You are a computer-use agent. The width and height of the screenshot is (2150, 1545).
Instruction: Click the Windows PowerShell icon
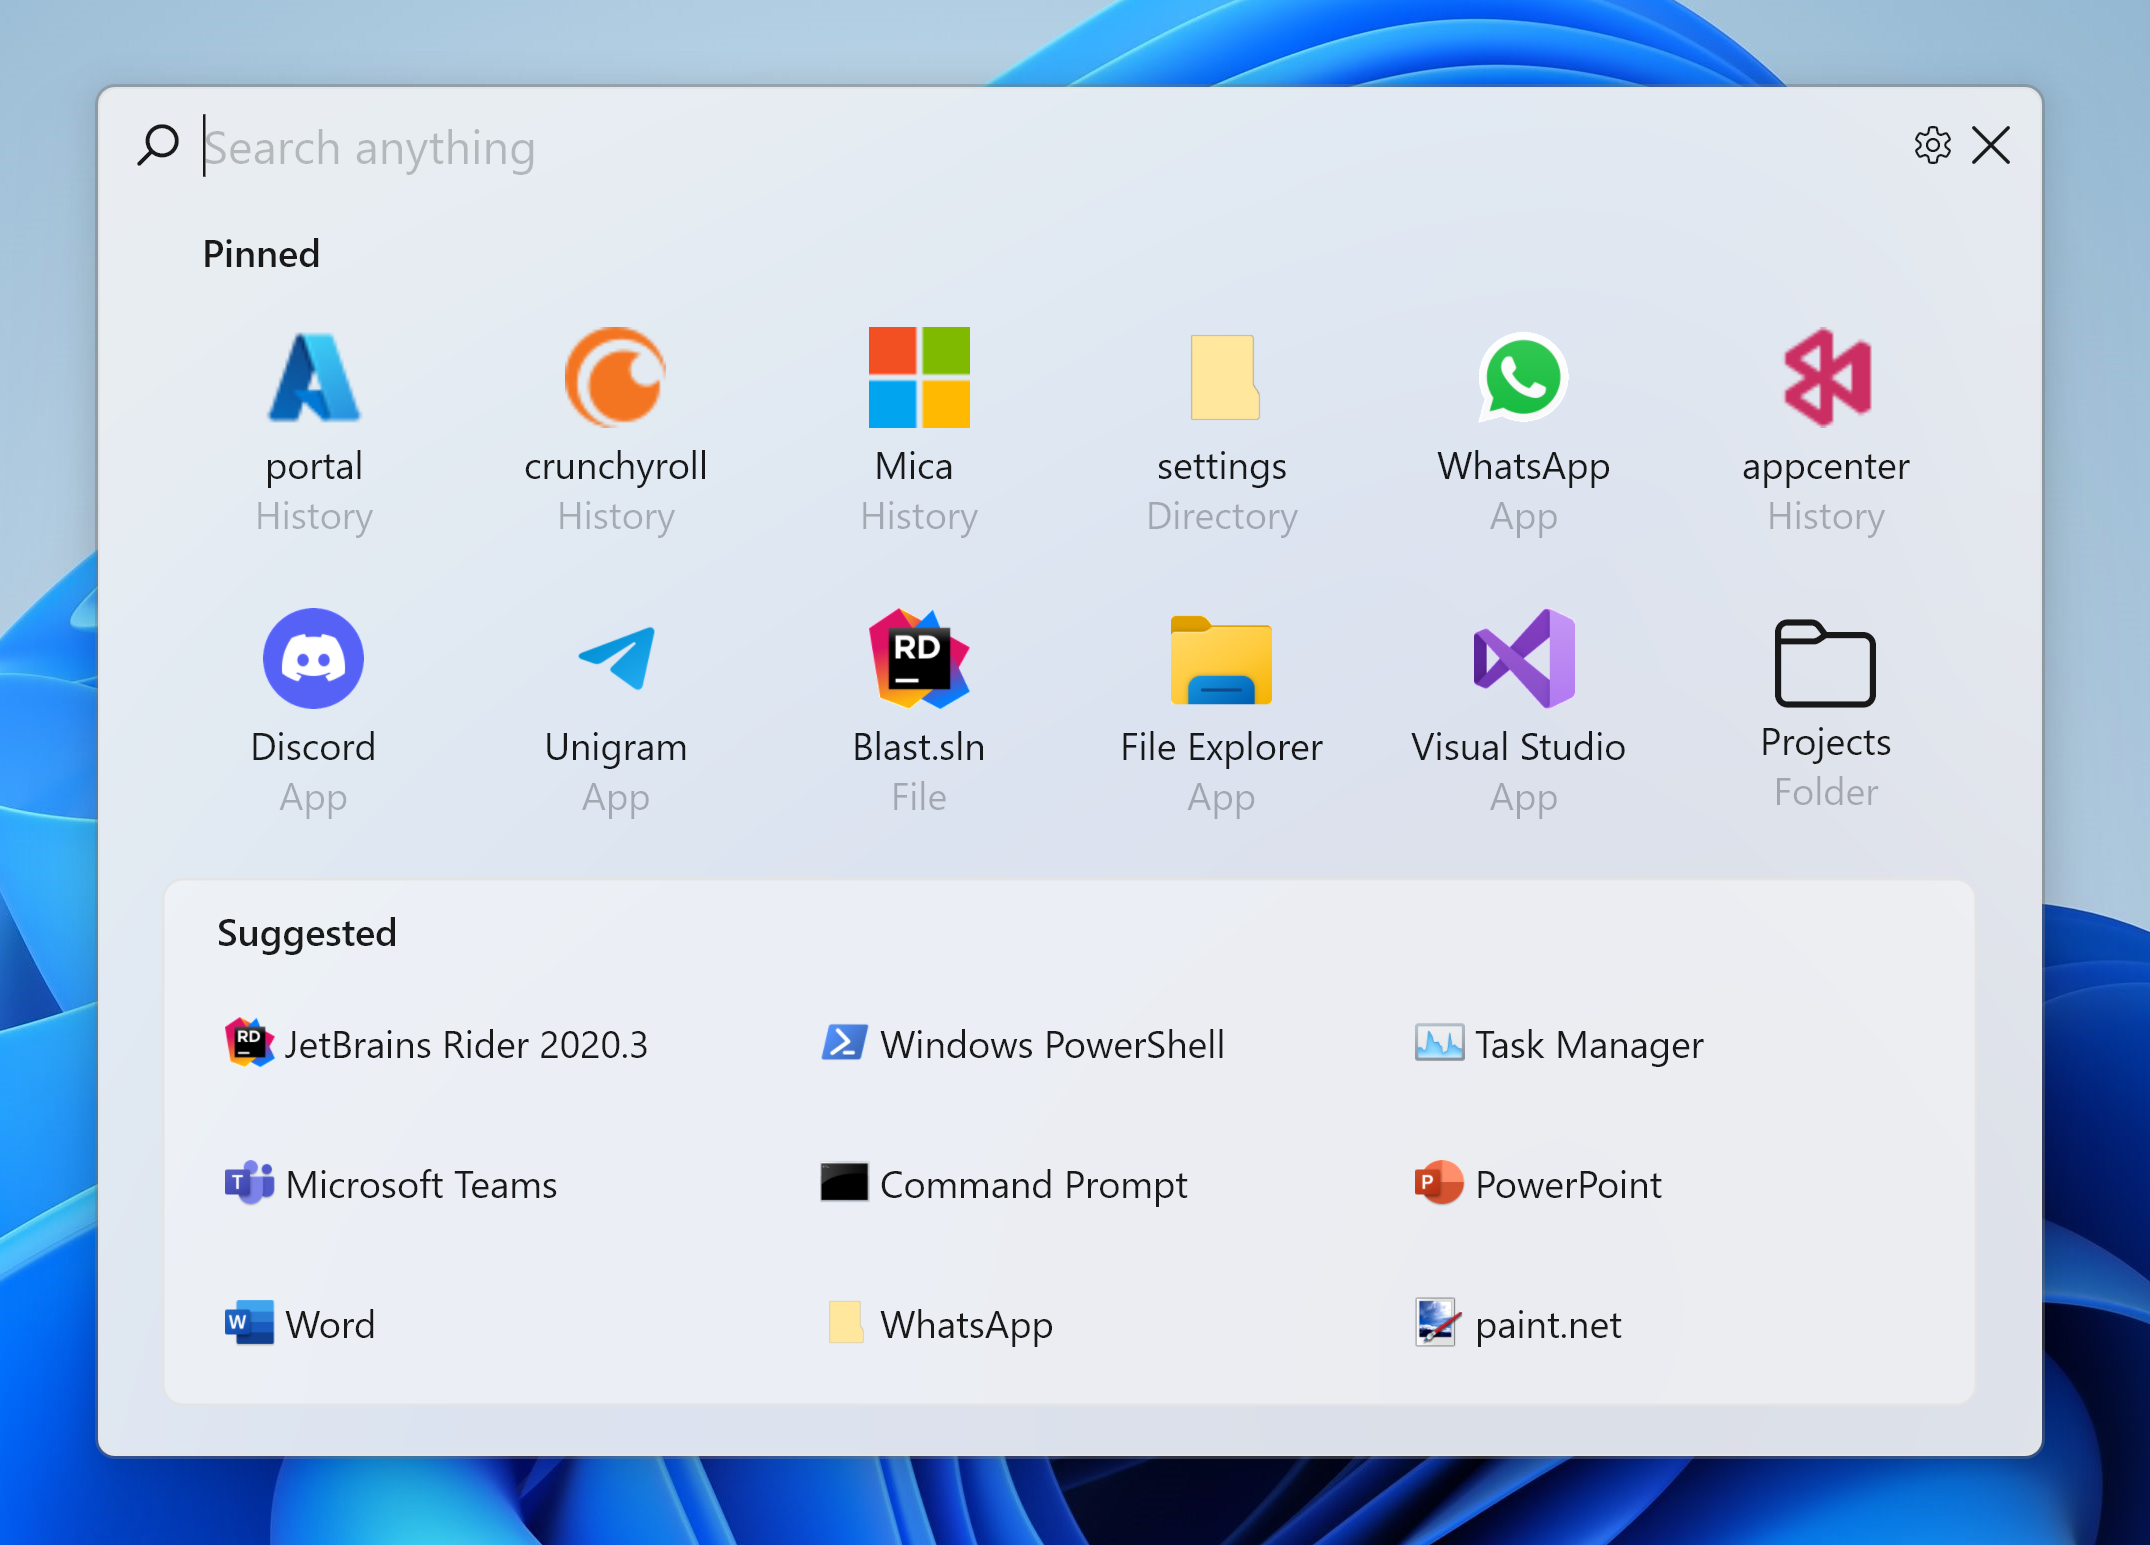pos(844,1042)
